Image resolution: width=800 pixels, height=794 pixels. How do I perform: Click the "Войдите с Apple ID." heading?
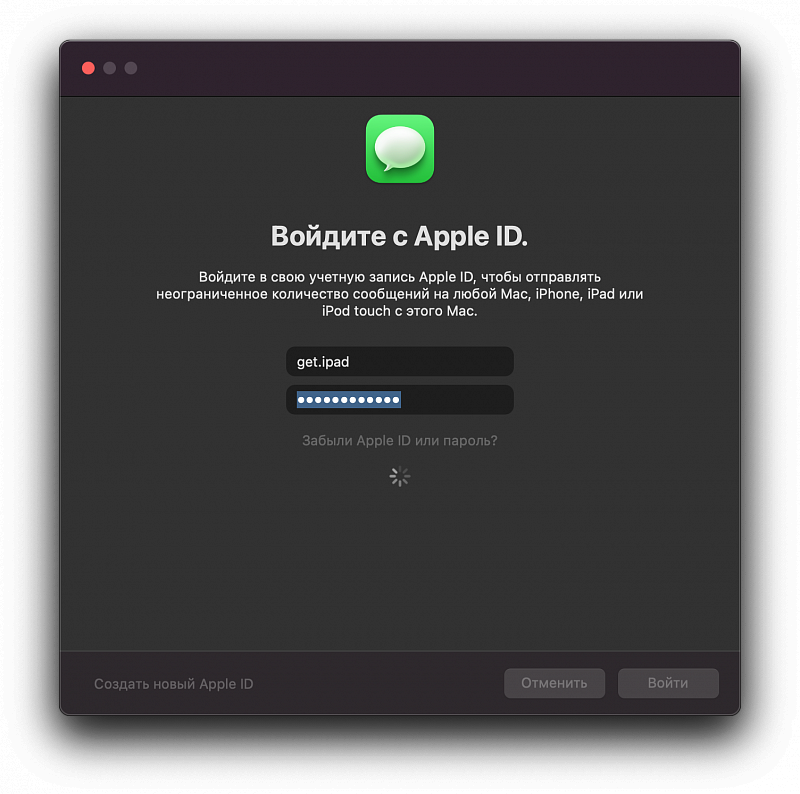point(399,236)
